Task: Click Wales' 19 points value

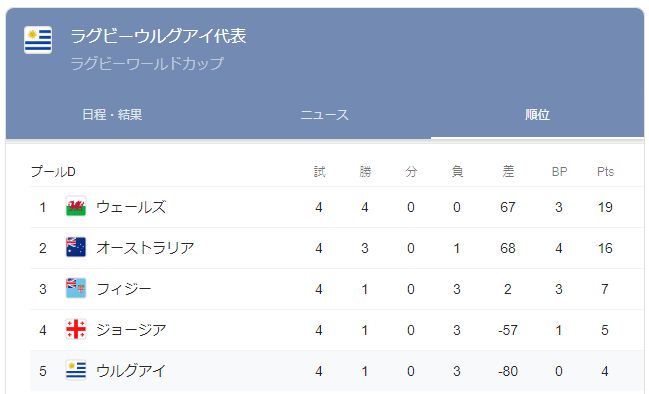Action: 605,207
